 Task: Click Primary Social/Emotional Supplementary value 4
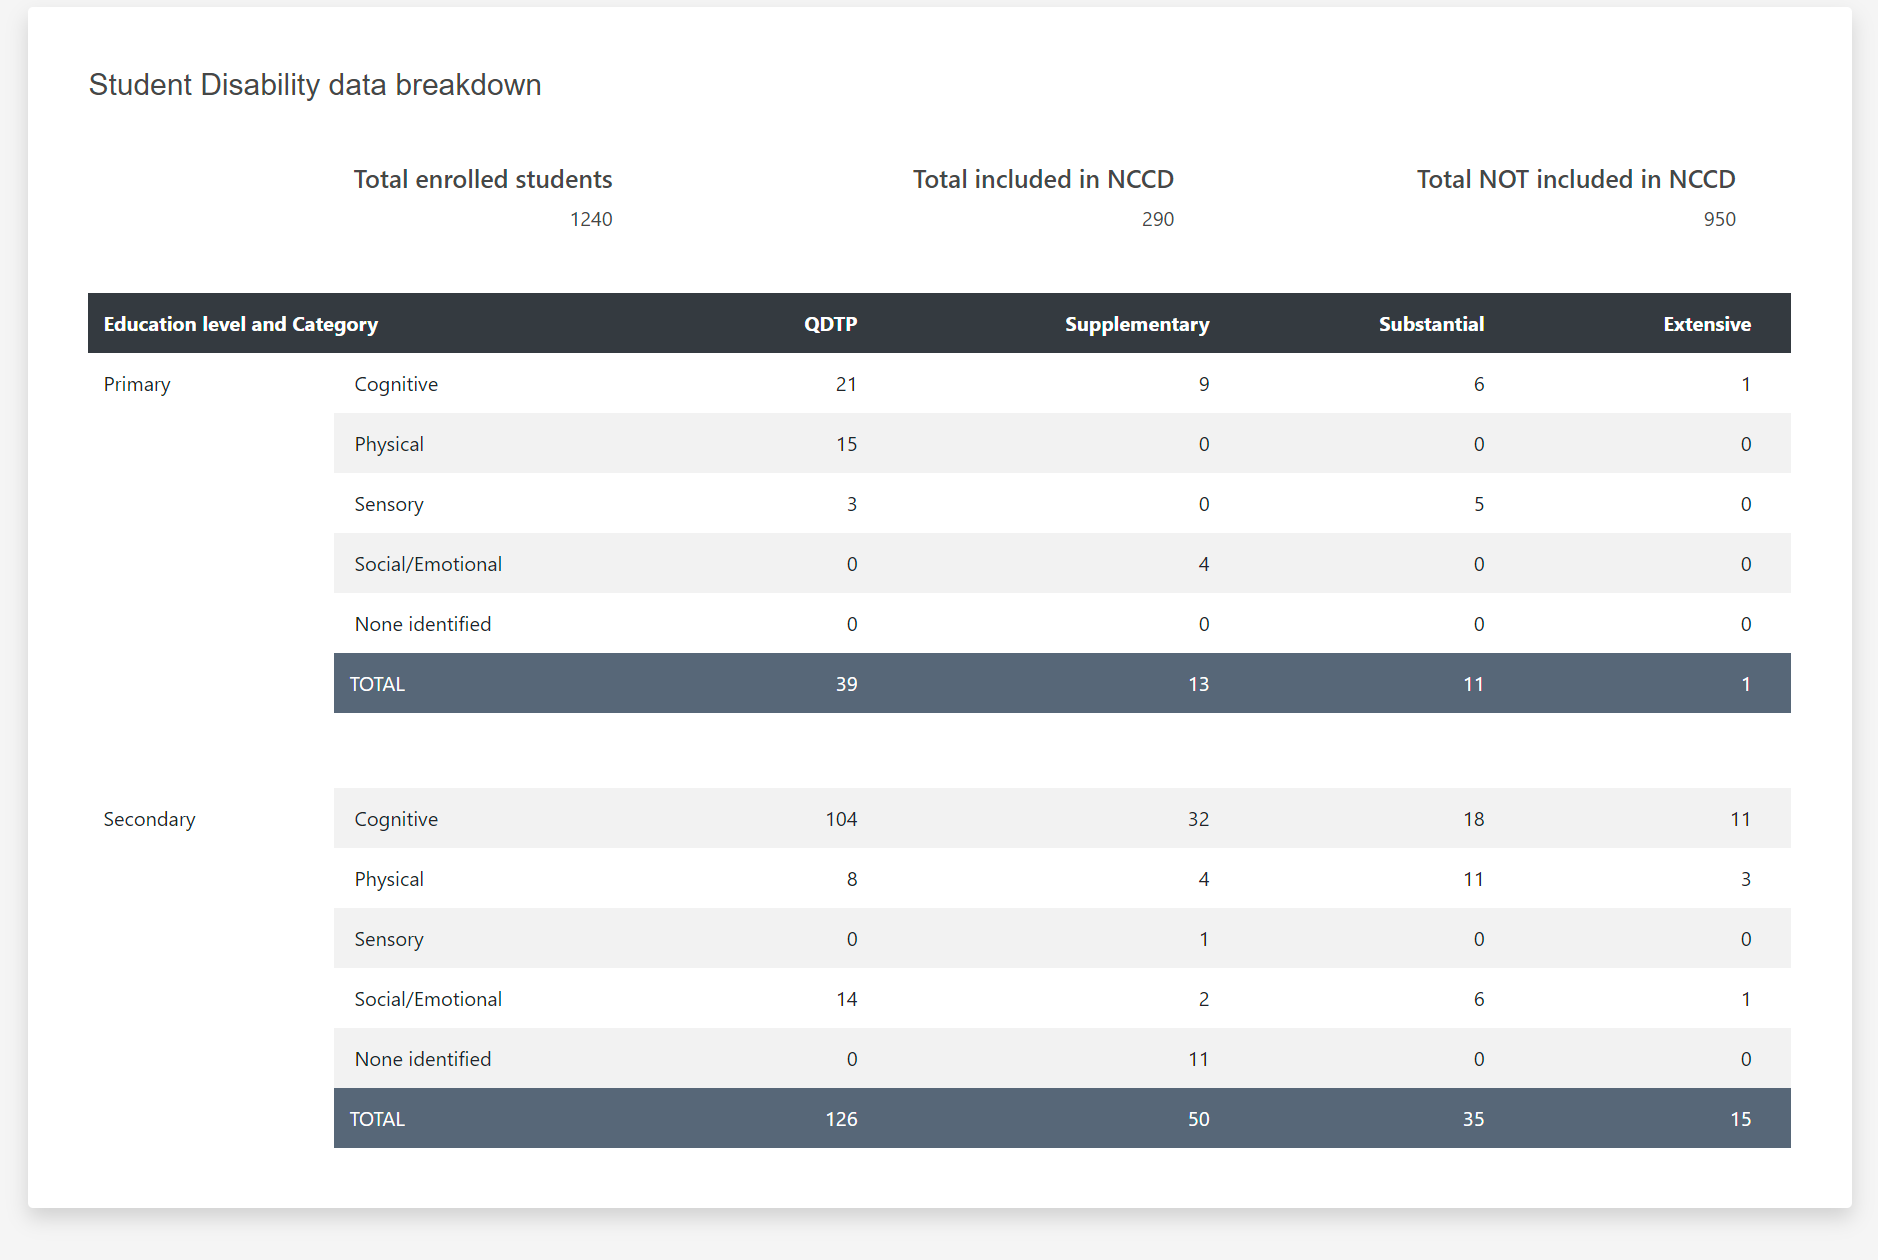click(x=1204, y=564)
